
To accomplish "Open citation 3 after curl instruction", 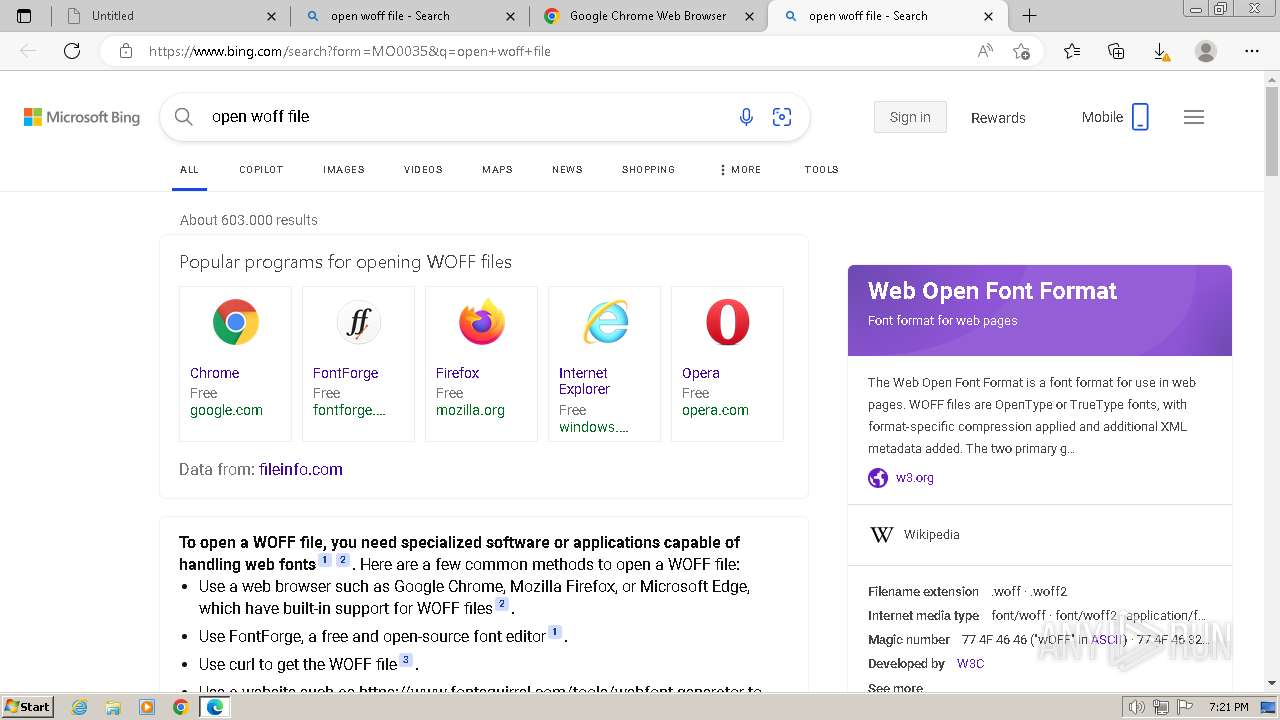I will point(406,660).
